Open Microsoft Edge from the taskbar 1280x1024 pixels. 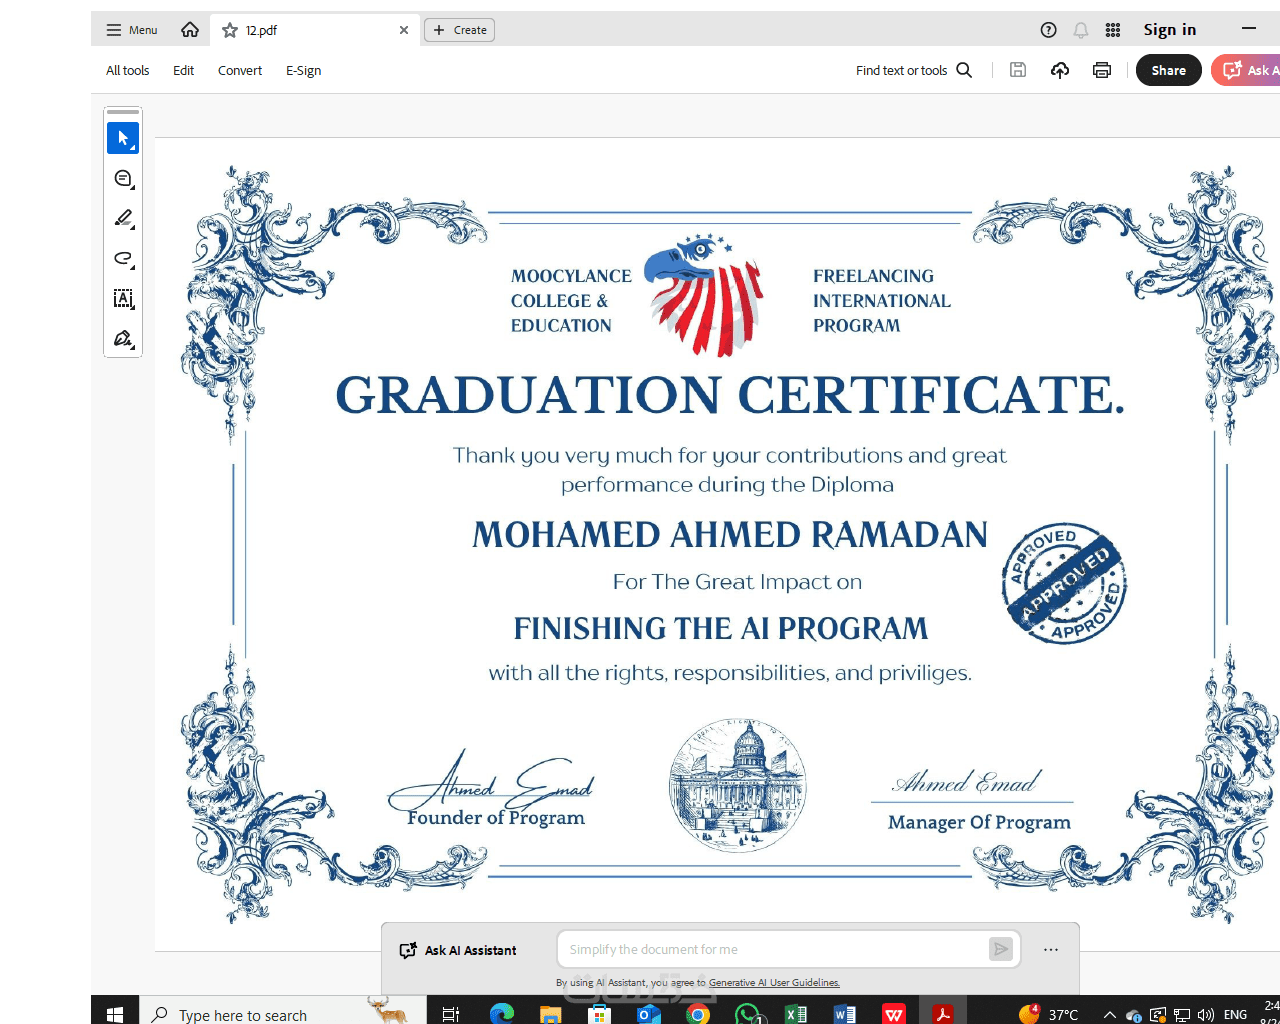pos(501,1014)
